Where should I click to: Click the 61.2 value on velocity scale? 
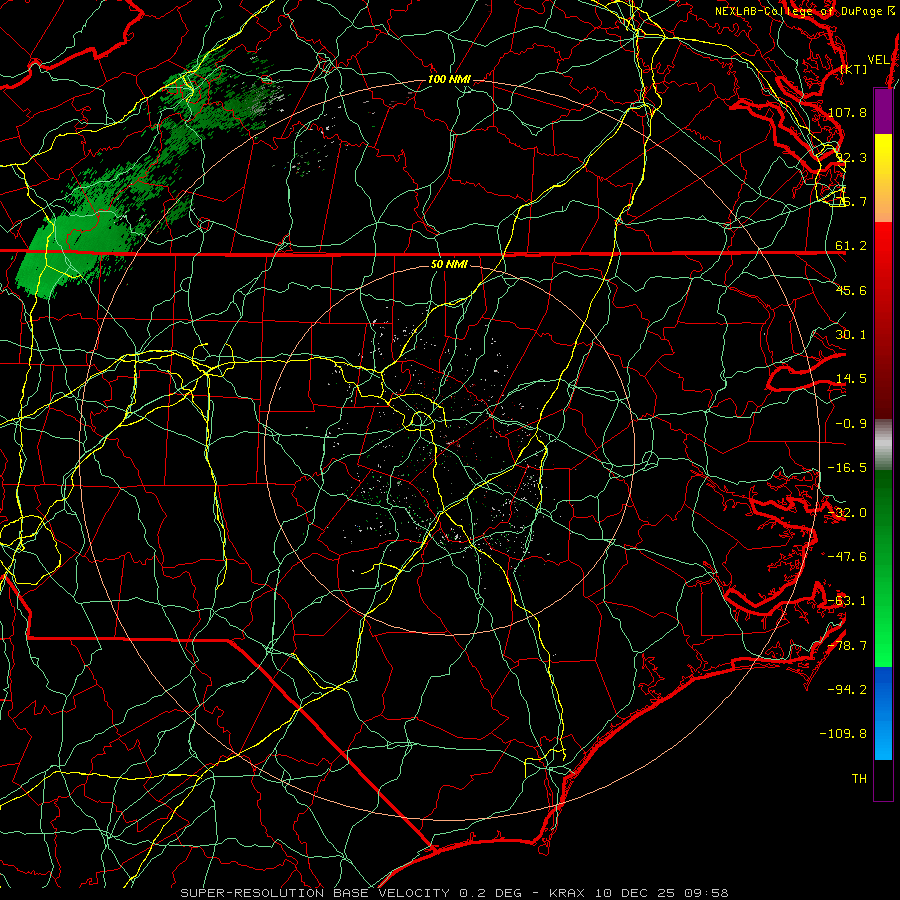[x=851, y=246]
